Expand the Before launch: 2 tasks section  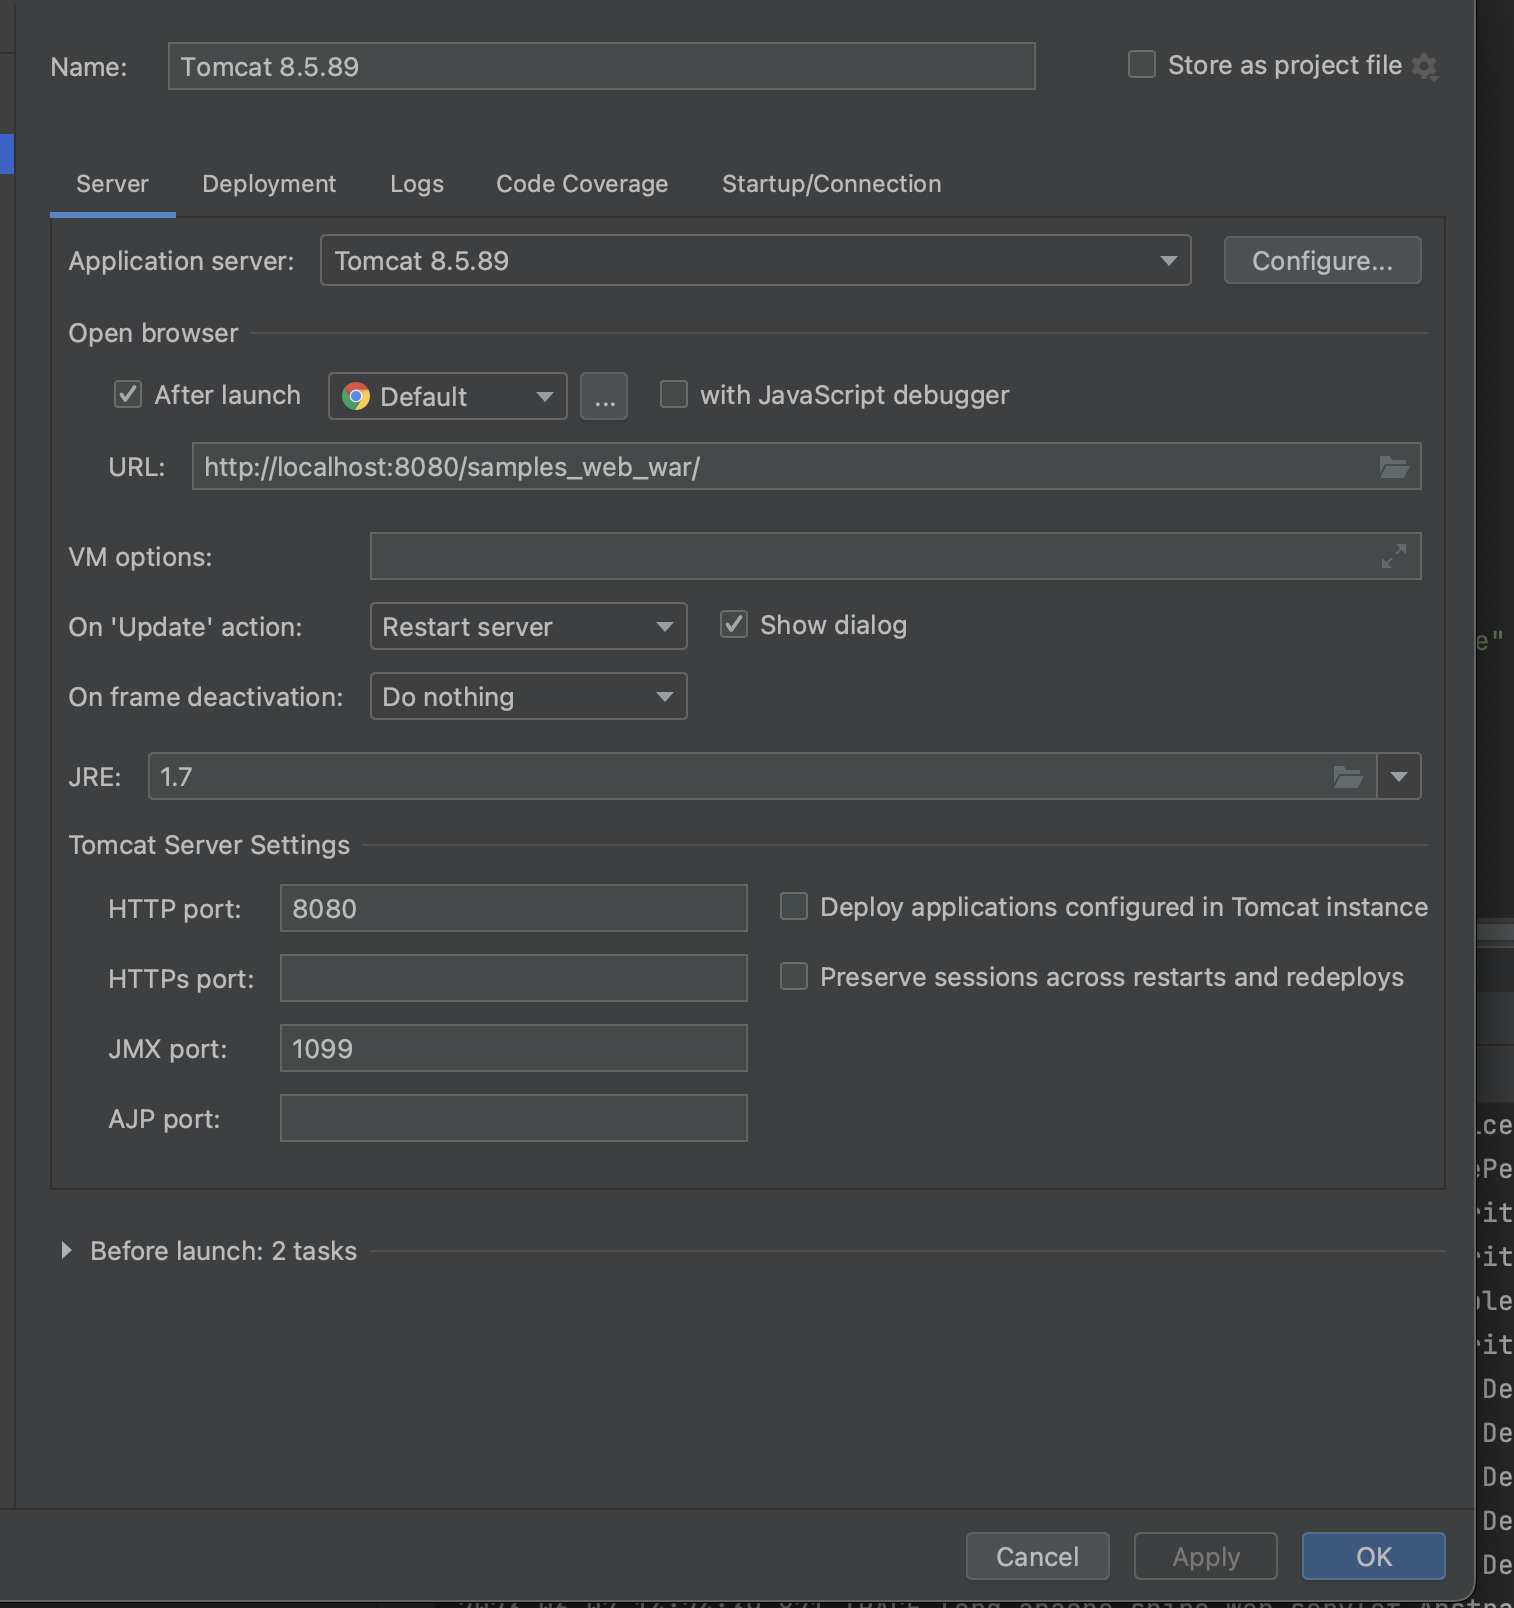tap(66, 1250)
